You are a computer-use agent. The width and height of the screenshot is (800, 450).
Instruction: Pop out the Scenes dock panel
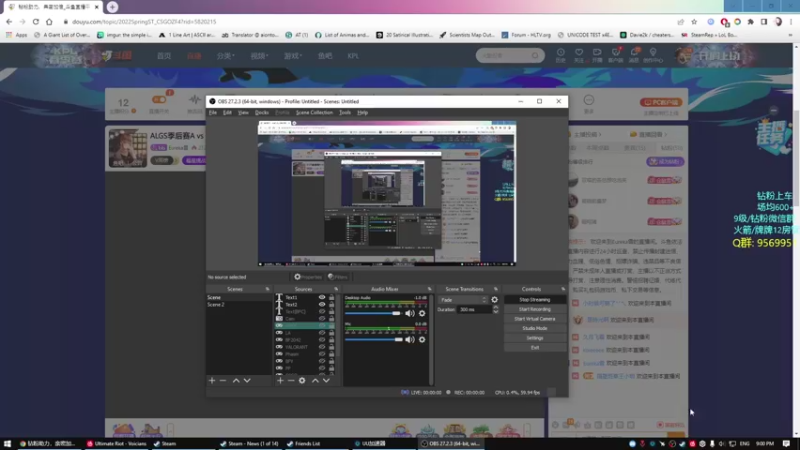267,289
